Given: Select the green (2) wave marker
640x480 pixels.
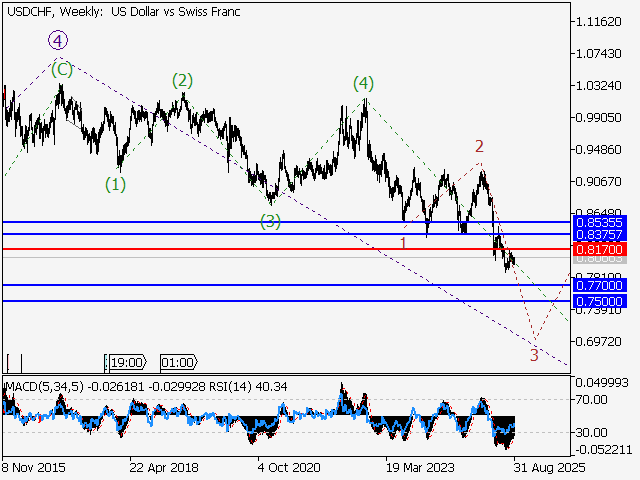Looking at the screenshot, I should (181, 81).
